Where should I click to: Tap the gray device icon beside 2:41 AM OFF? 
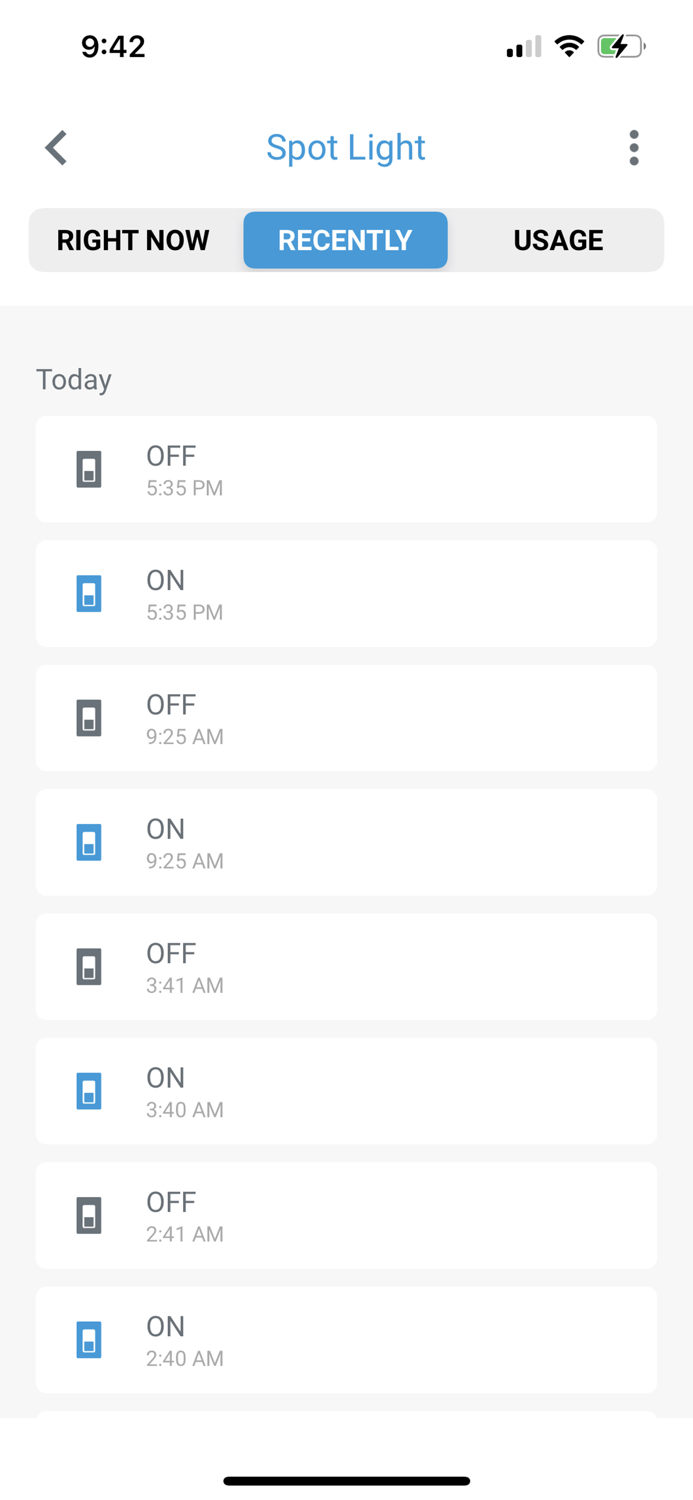(x=89, y=1215)
